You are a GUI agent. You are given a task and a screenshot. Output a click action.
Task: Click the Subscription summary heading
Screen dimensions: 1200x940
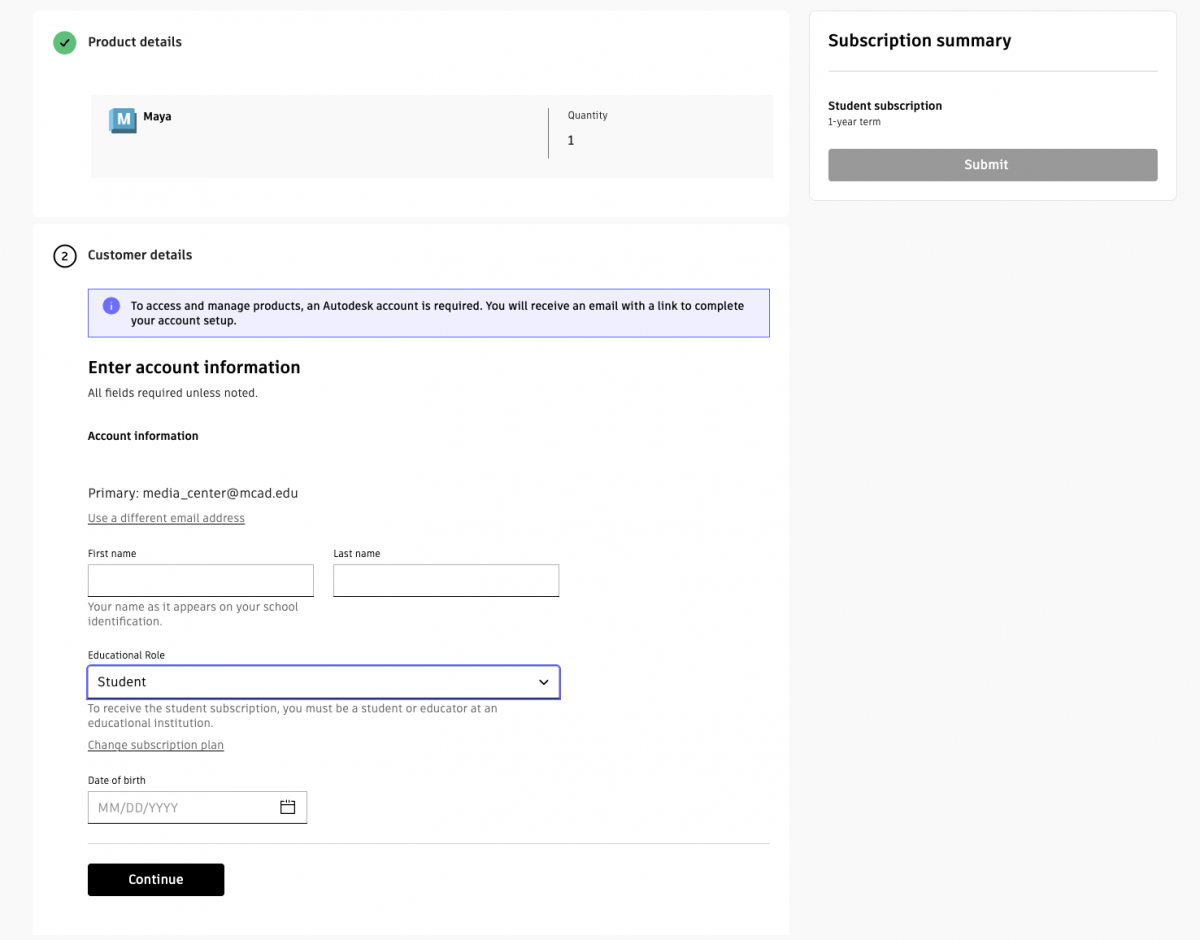pyautogui.click(x=919, y=41)
